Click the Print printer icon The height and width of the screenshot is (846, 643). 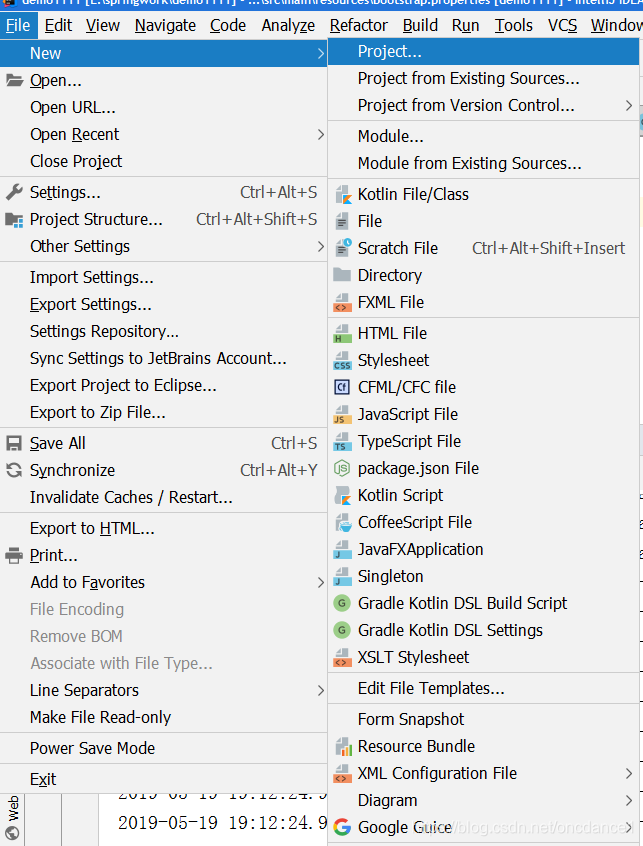[14, 555]
